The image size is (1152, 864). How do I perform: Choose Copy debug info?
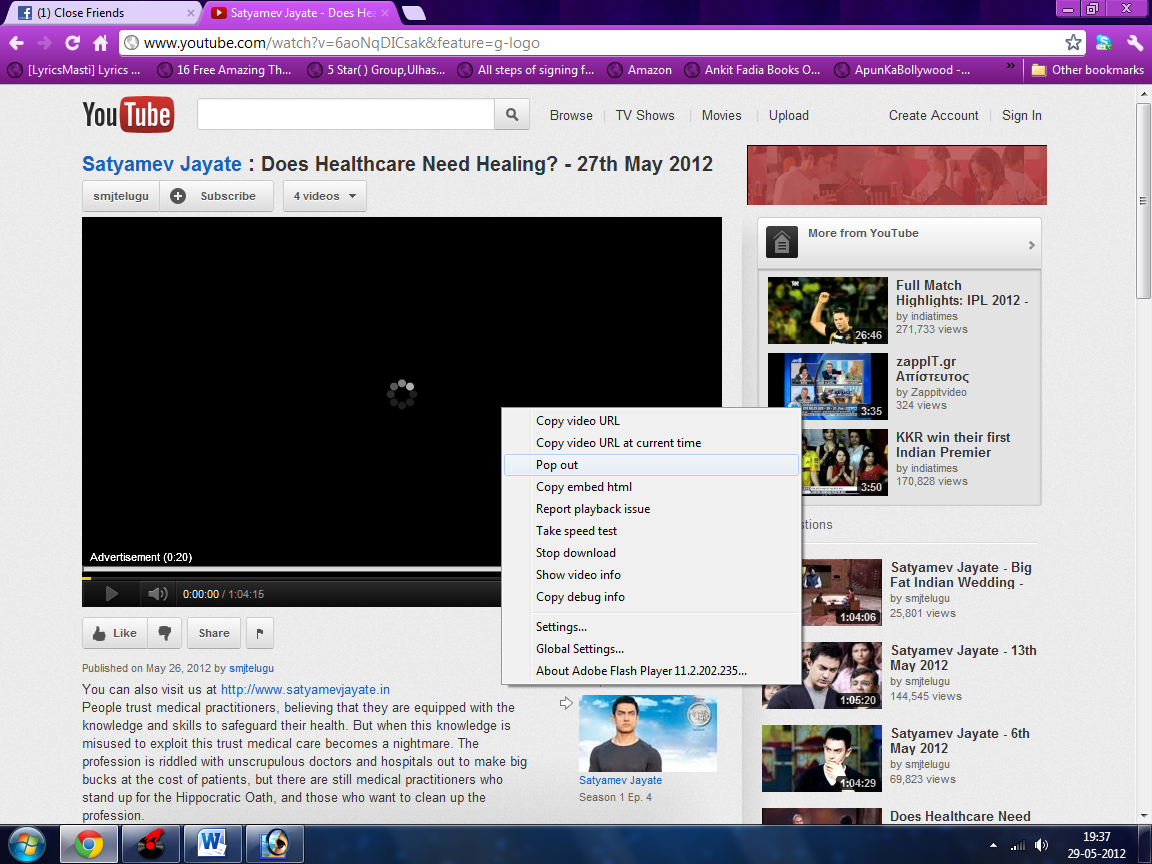[652, 597]
